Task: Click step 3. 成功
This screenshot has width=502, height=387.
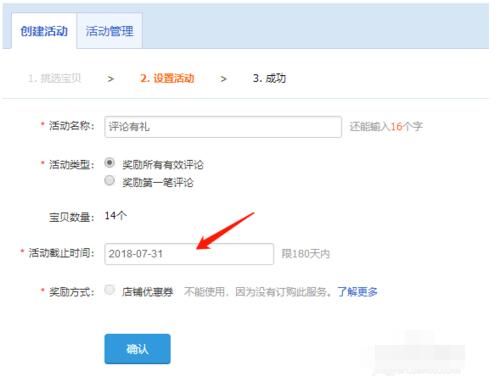Action: (x=269, y=79)
